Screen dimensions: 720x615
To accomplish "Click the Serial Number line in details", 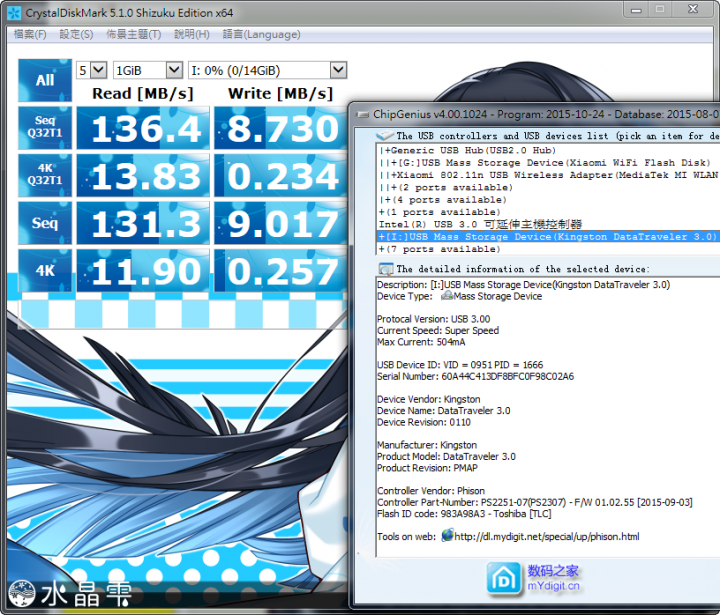I will [475, 376].
